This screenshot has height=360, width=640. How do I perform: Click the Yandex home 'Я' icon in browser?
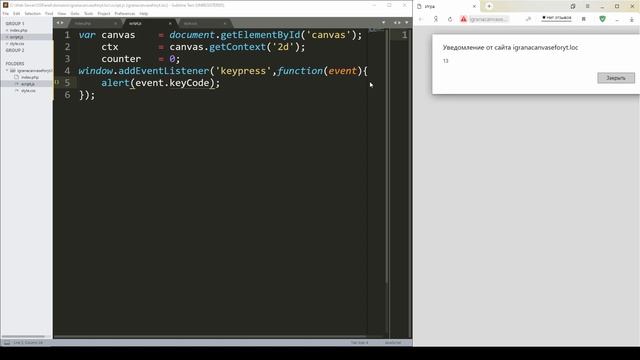point(436,19)
